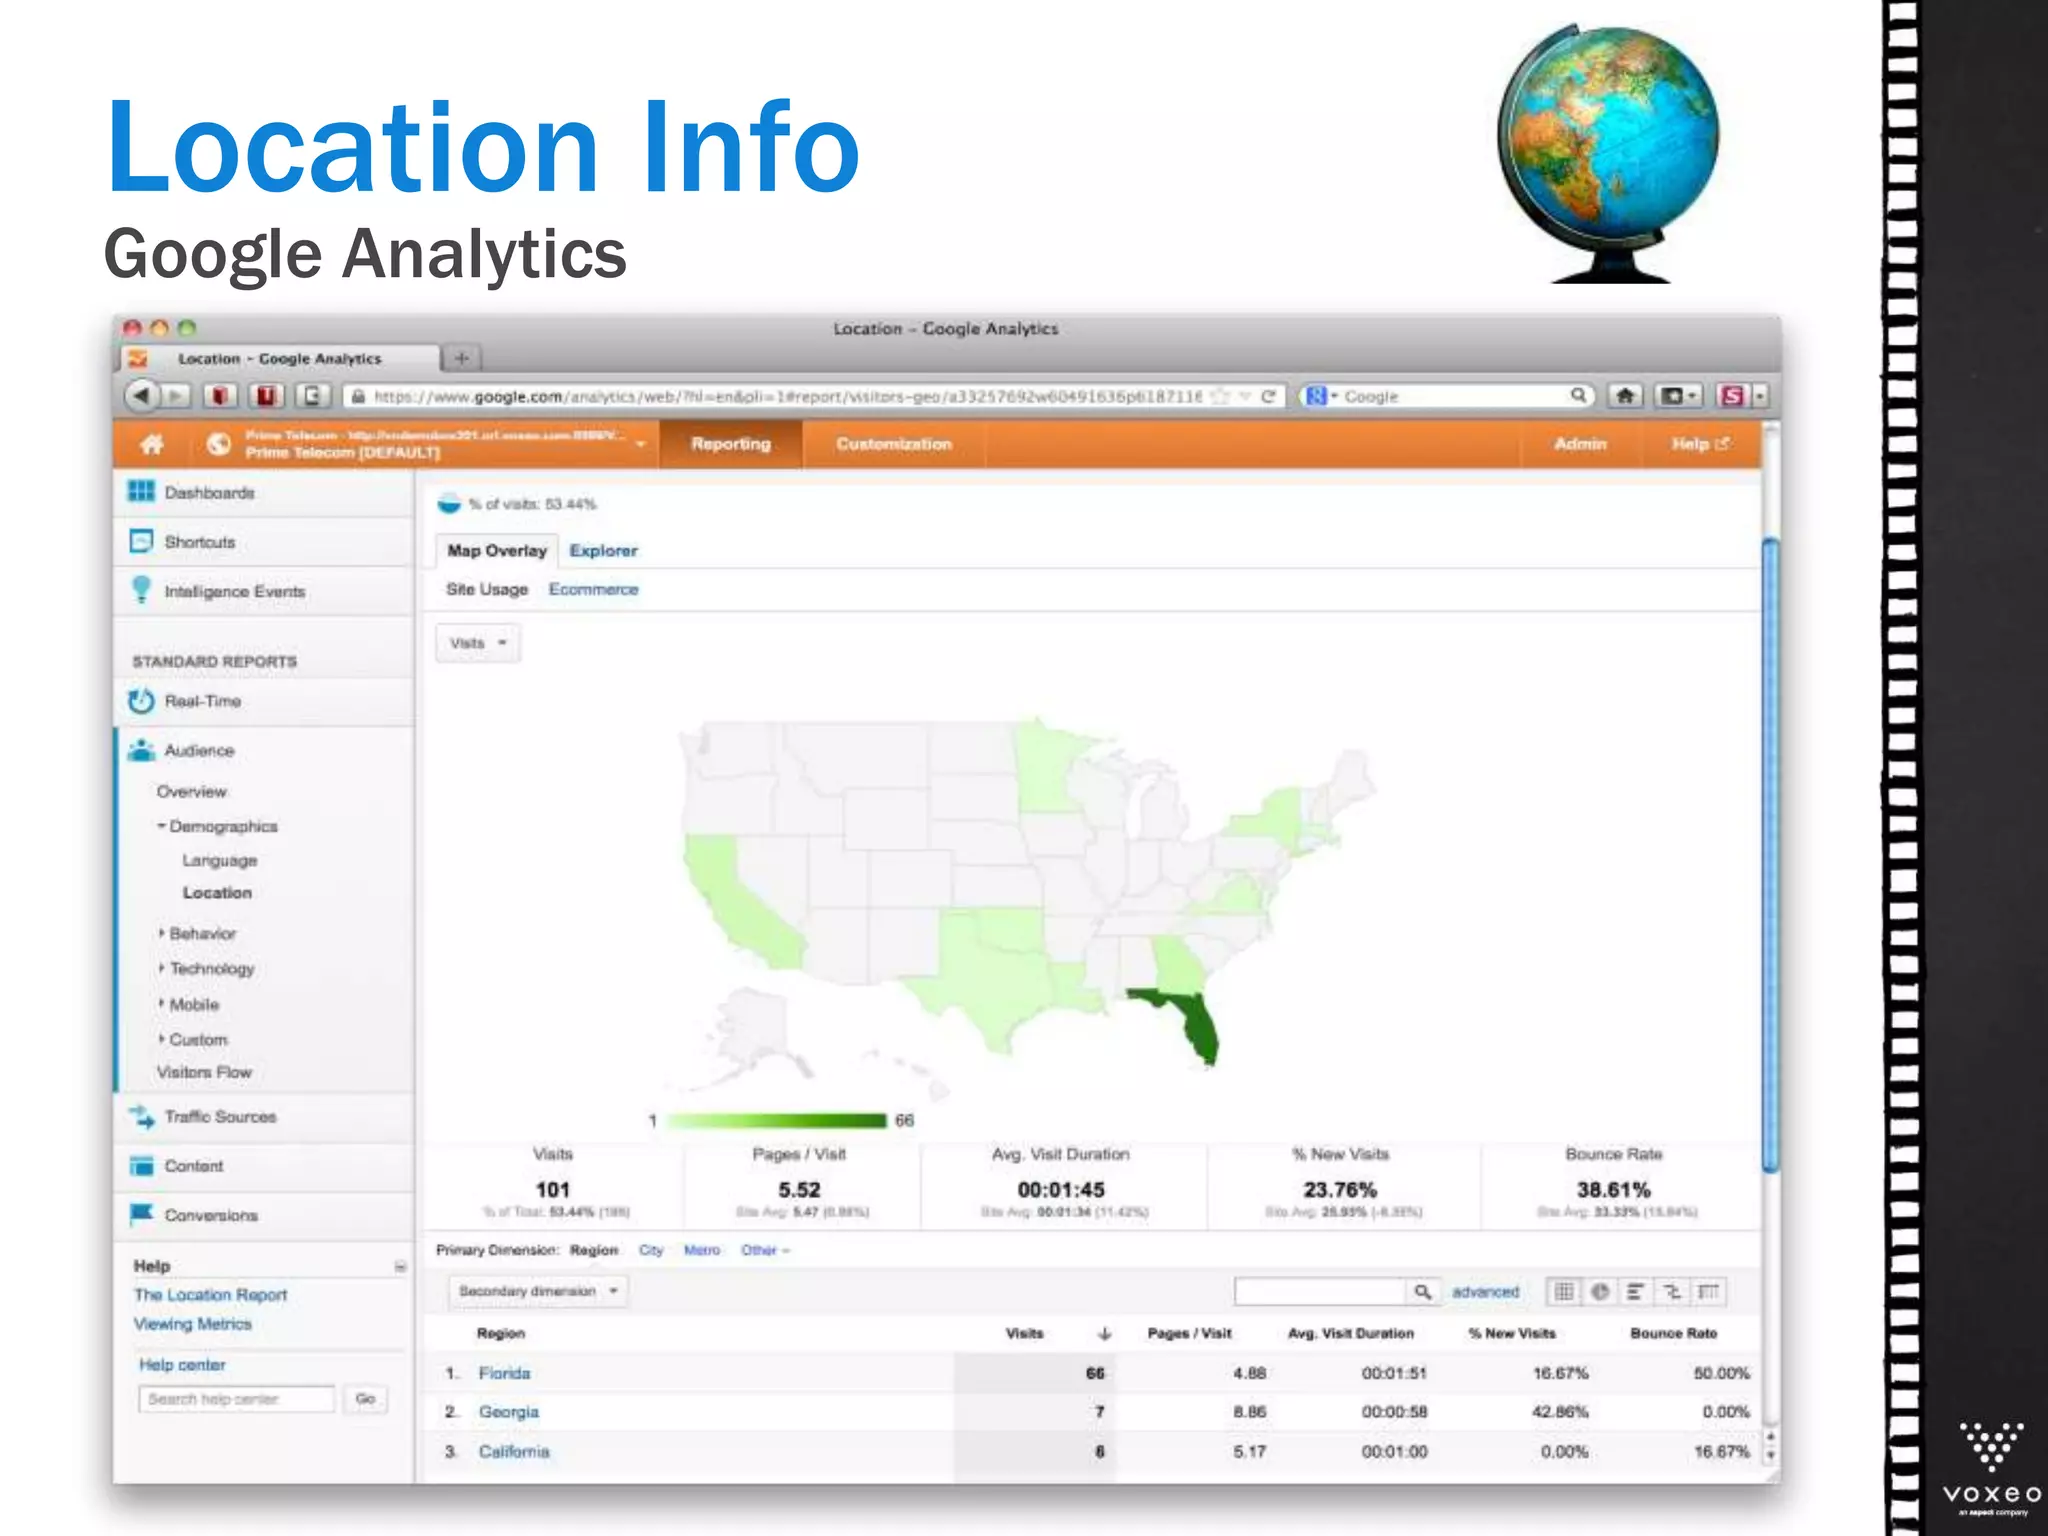Click the Dashboards grid icon
Viewport: 2048px width, 1536px height.
(141, 491)
